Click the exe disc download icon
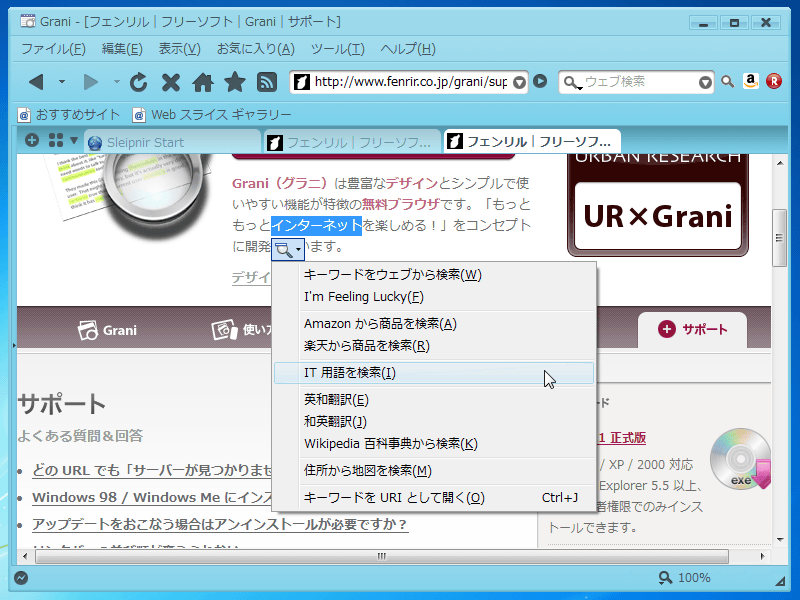800x600 pixels. pos(741,459)
